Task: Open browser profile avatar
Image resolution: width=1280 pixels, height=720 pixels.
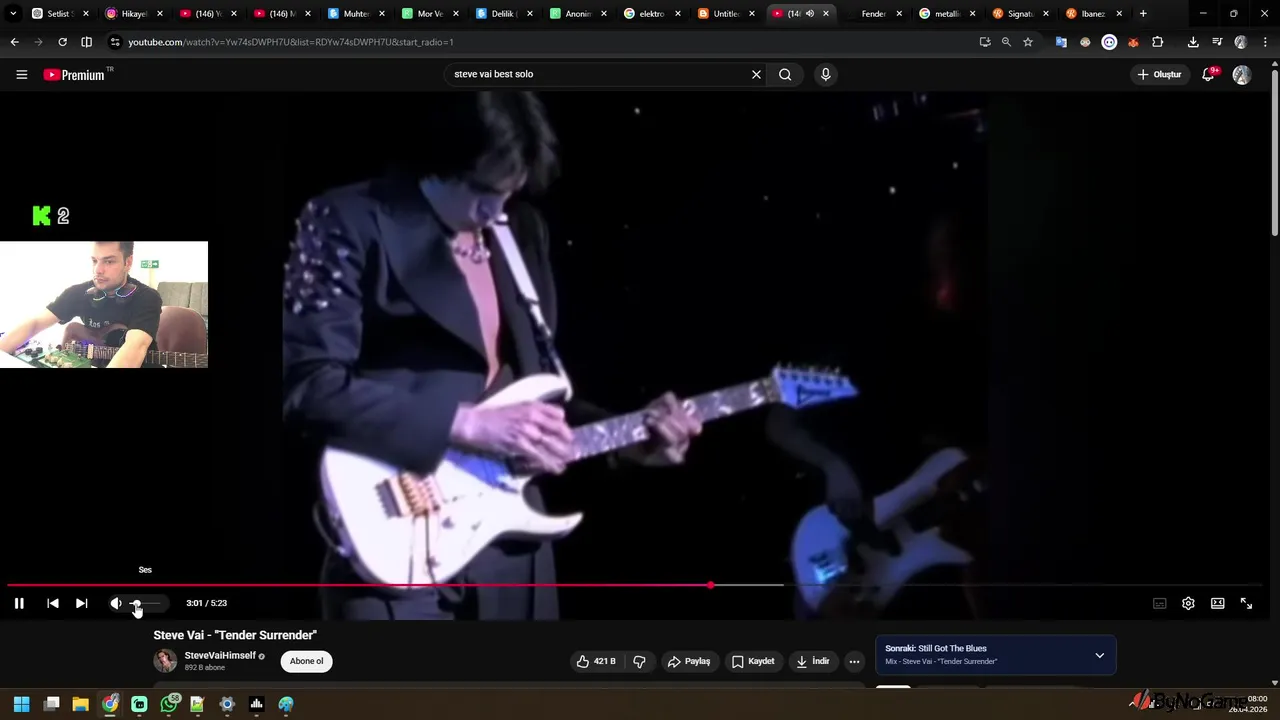Action: (x=1241, y=42)
